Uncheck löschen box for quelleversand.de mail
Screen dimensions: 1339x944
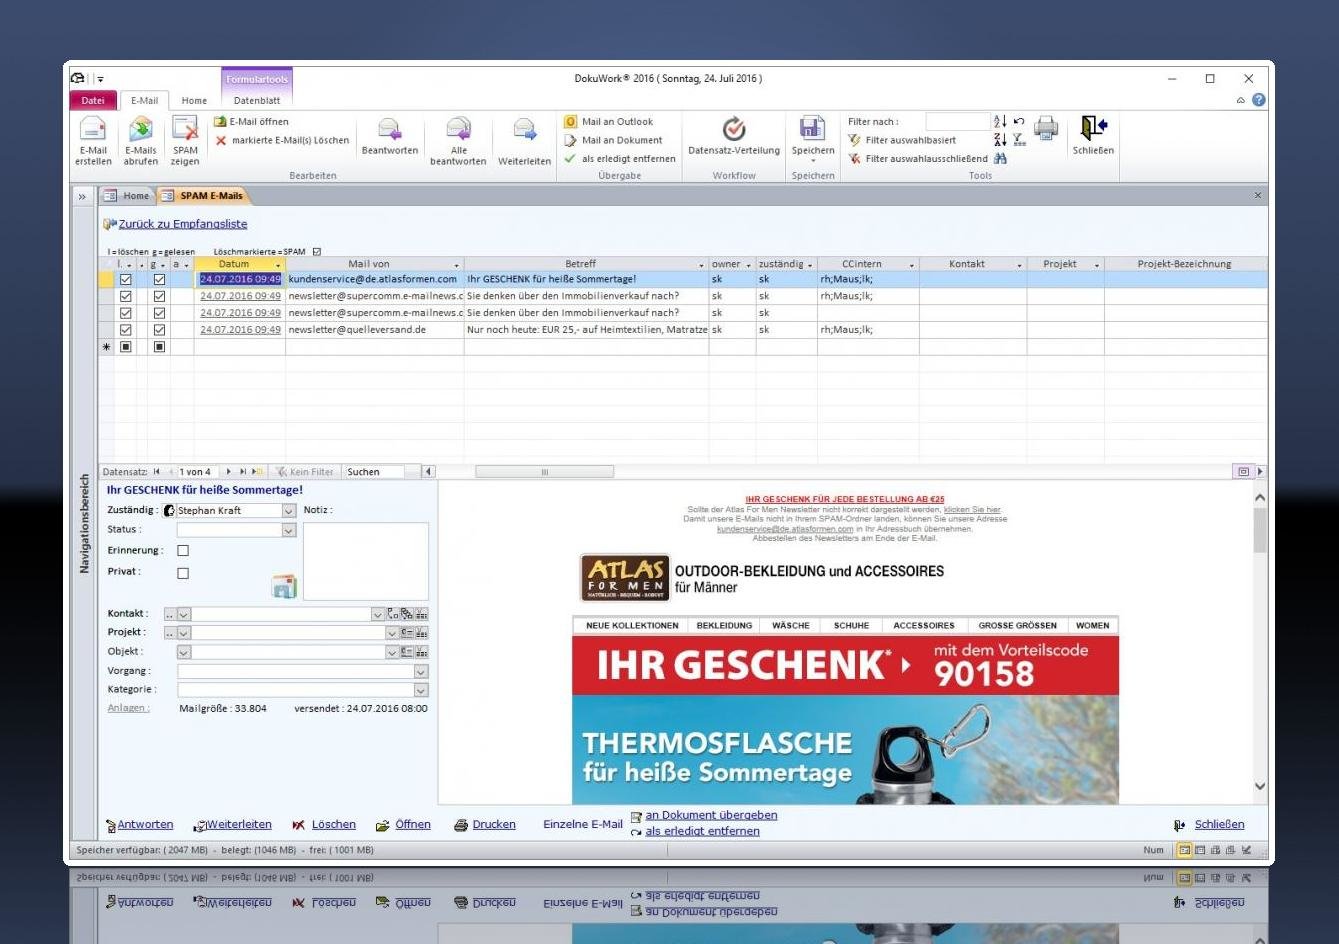(x=125, y=330)
